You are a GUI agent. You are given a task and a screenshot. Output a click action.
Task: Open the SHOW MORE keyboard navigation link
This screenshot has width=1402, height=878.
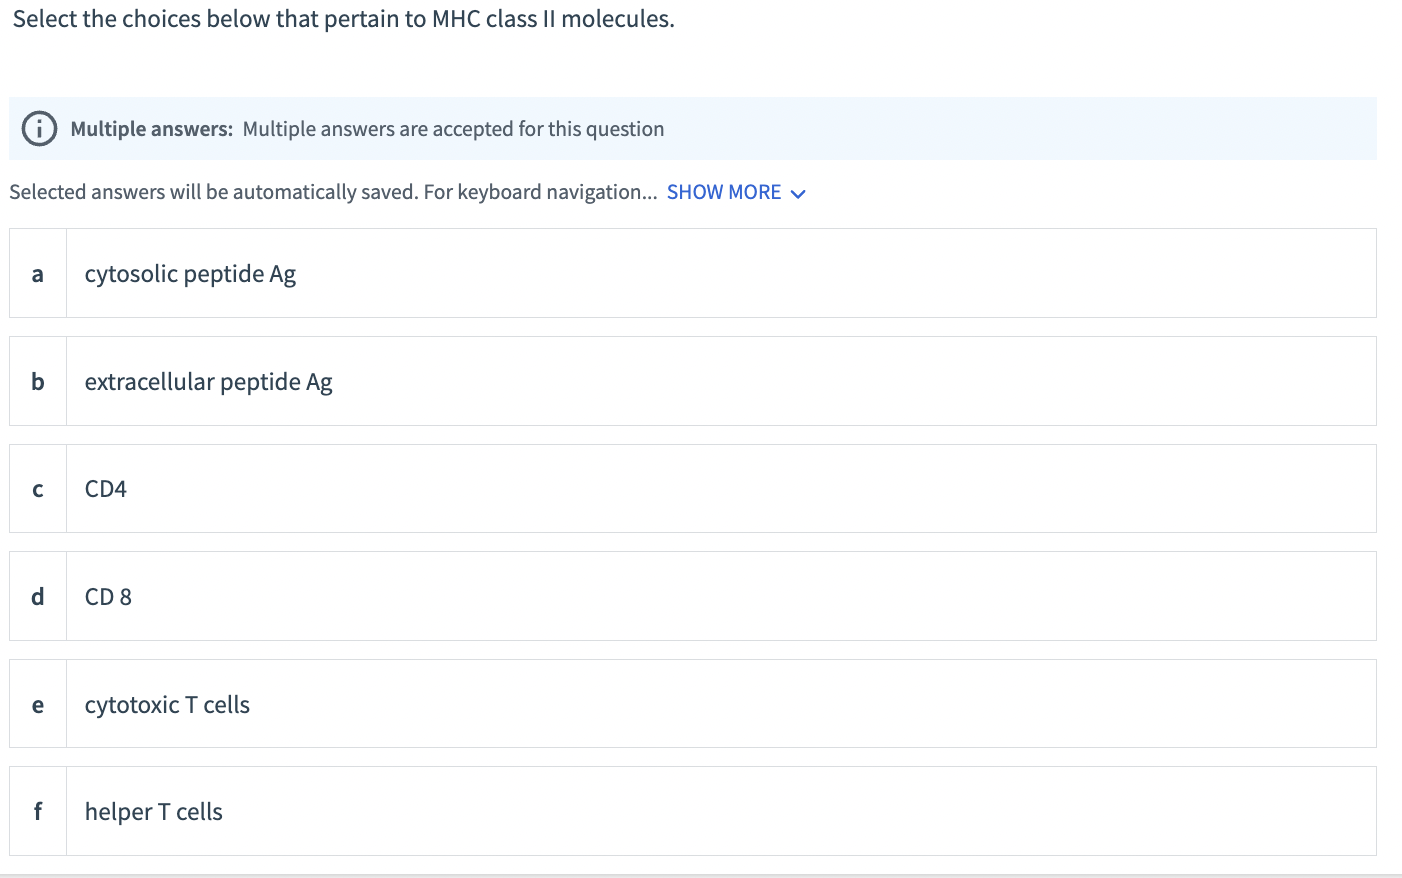coord(724,192)
